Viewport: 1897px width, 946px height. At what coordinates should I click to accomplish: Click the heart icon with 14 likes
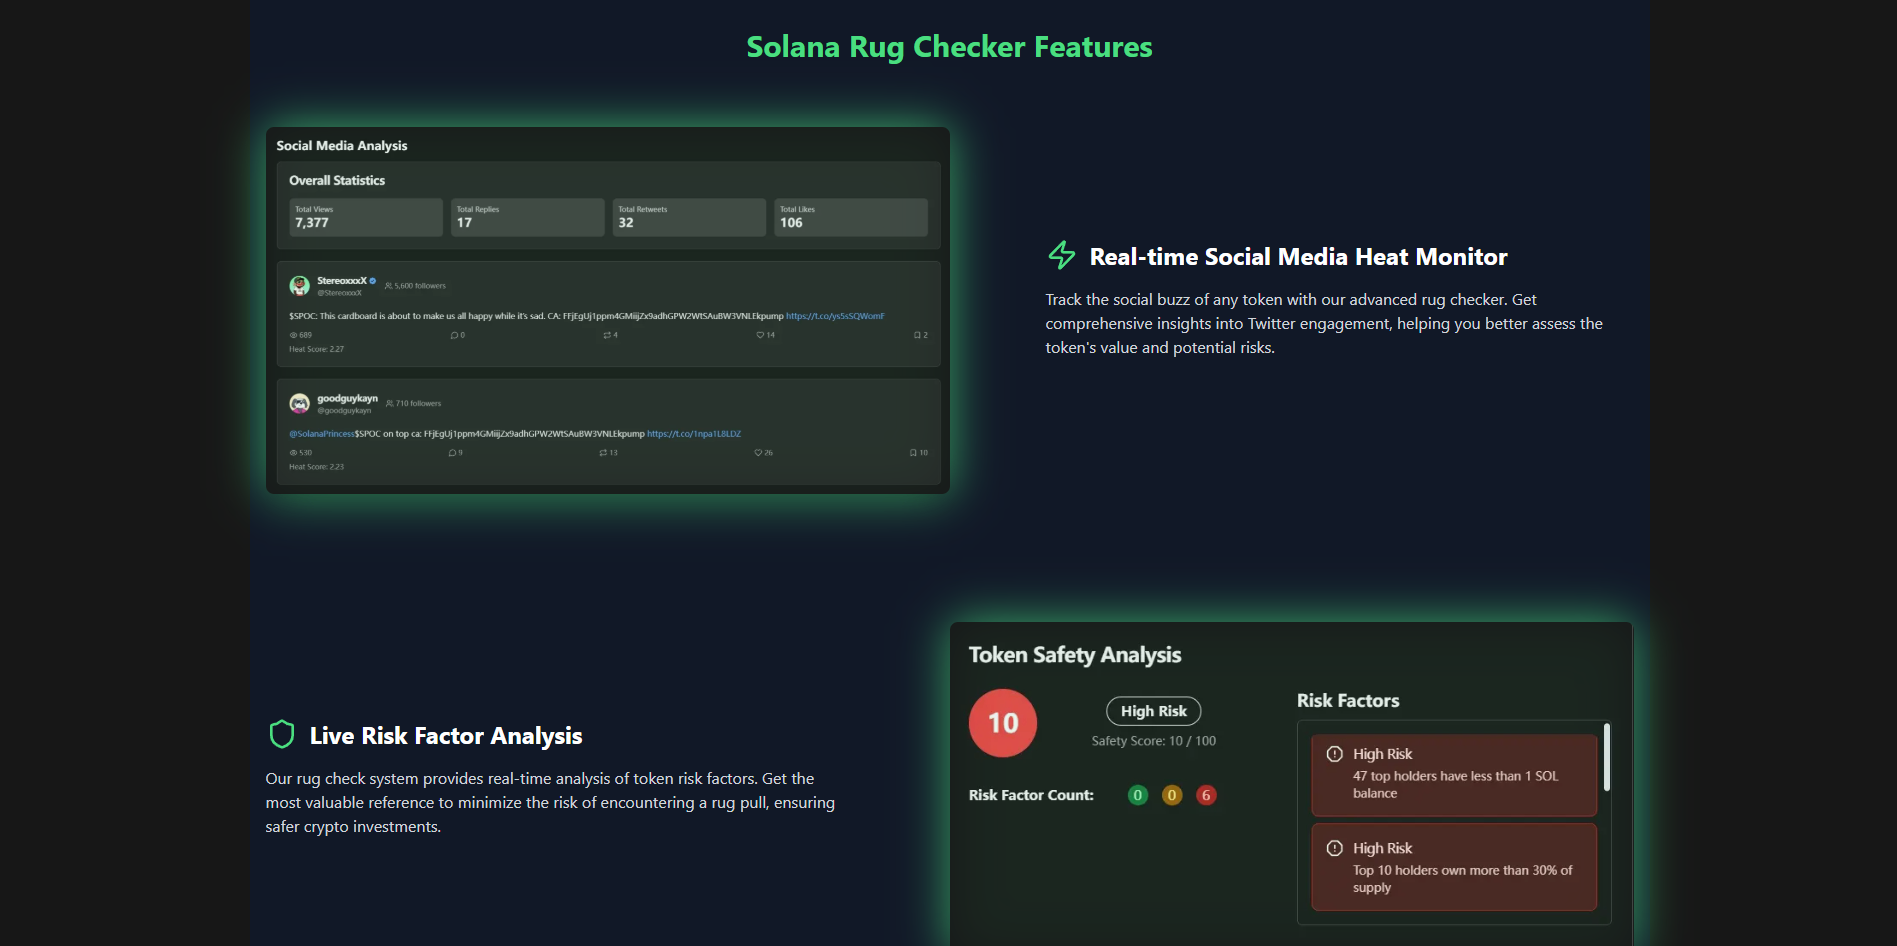click(760, 335)
